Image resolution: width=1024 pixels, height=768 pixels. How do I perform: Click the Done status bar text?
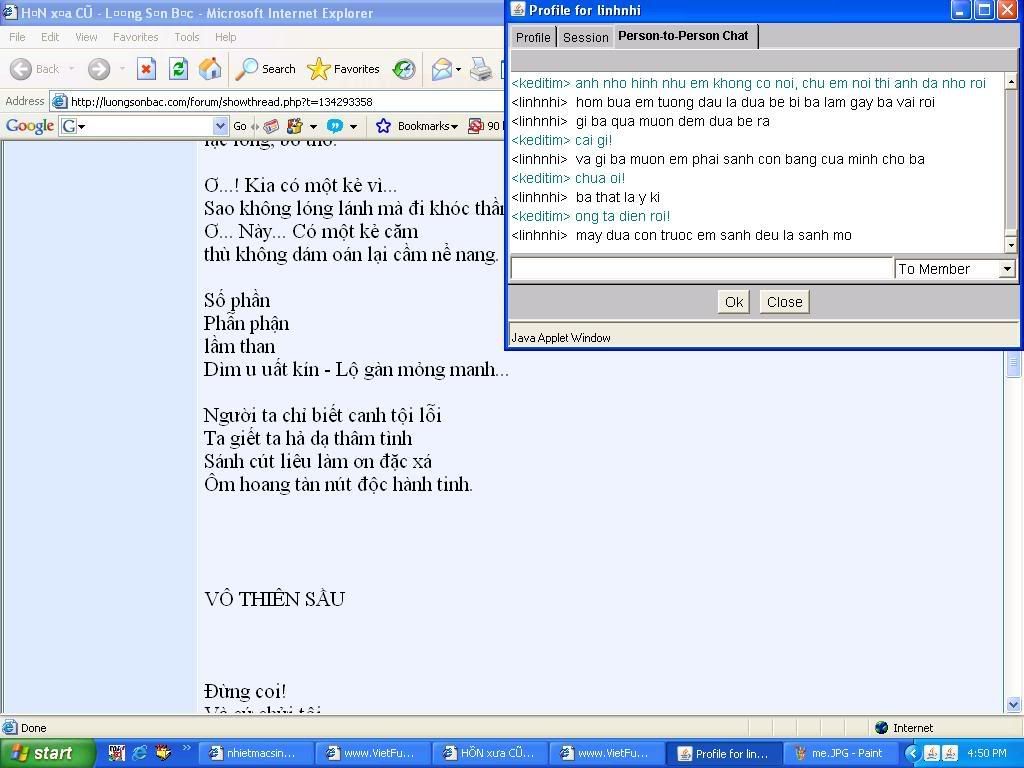[x=33, y=728]
